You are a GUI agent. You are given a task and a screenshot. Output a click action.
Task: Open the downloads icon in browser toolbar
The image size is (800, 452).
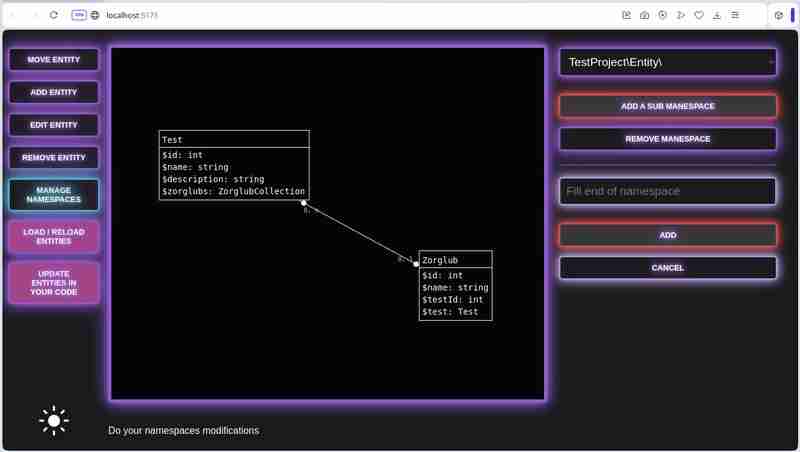point(717,15)
